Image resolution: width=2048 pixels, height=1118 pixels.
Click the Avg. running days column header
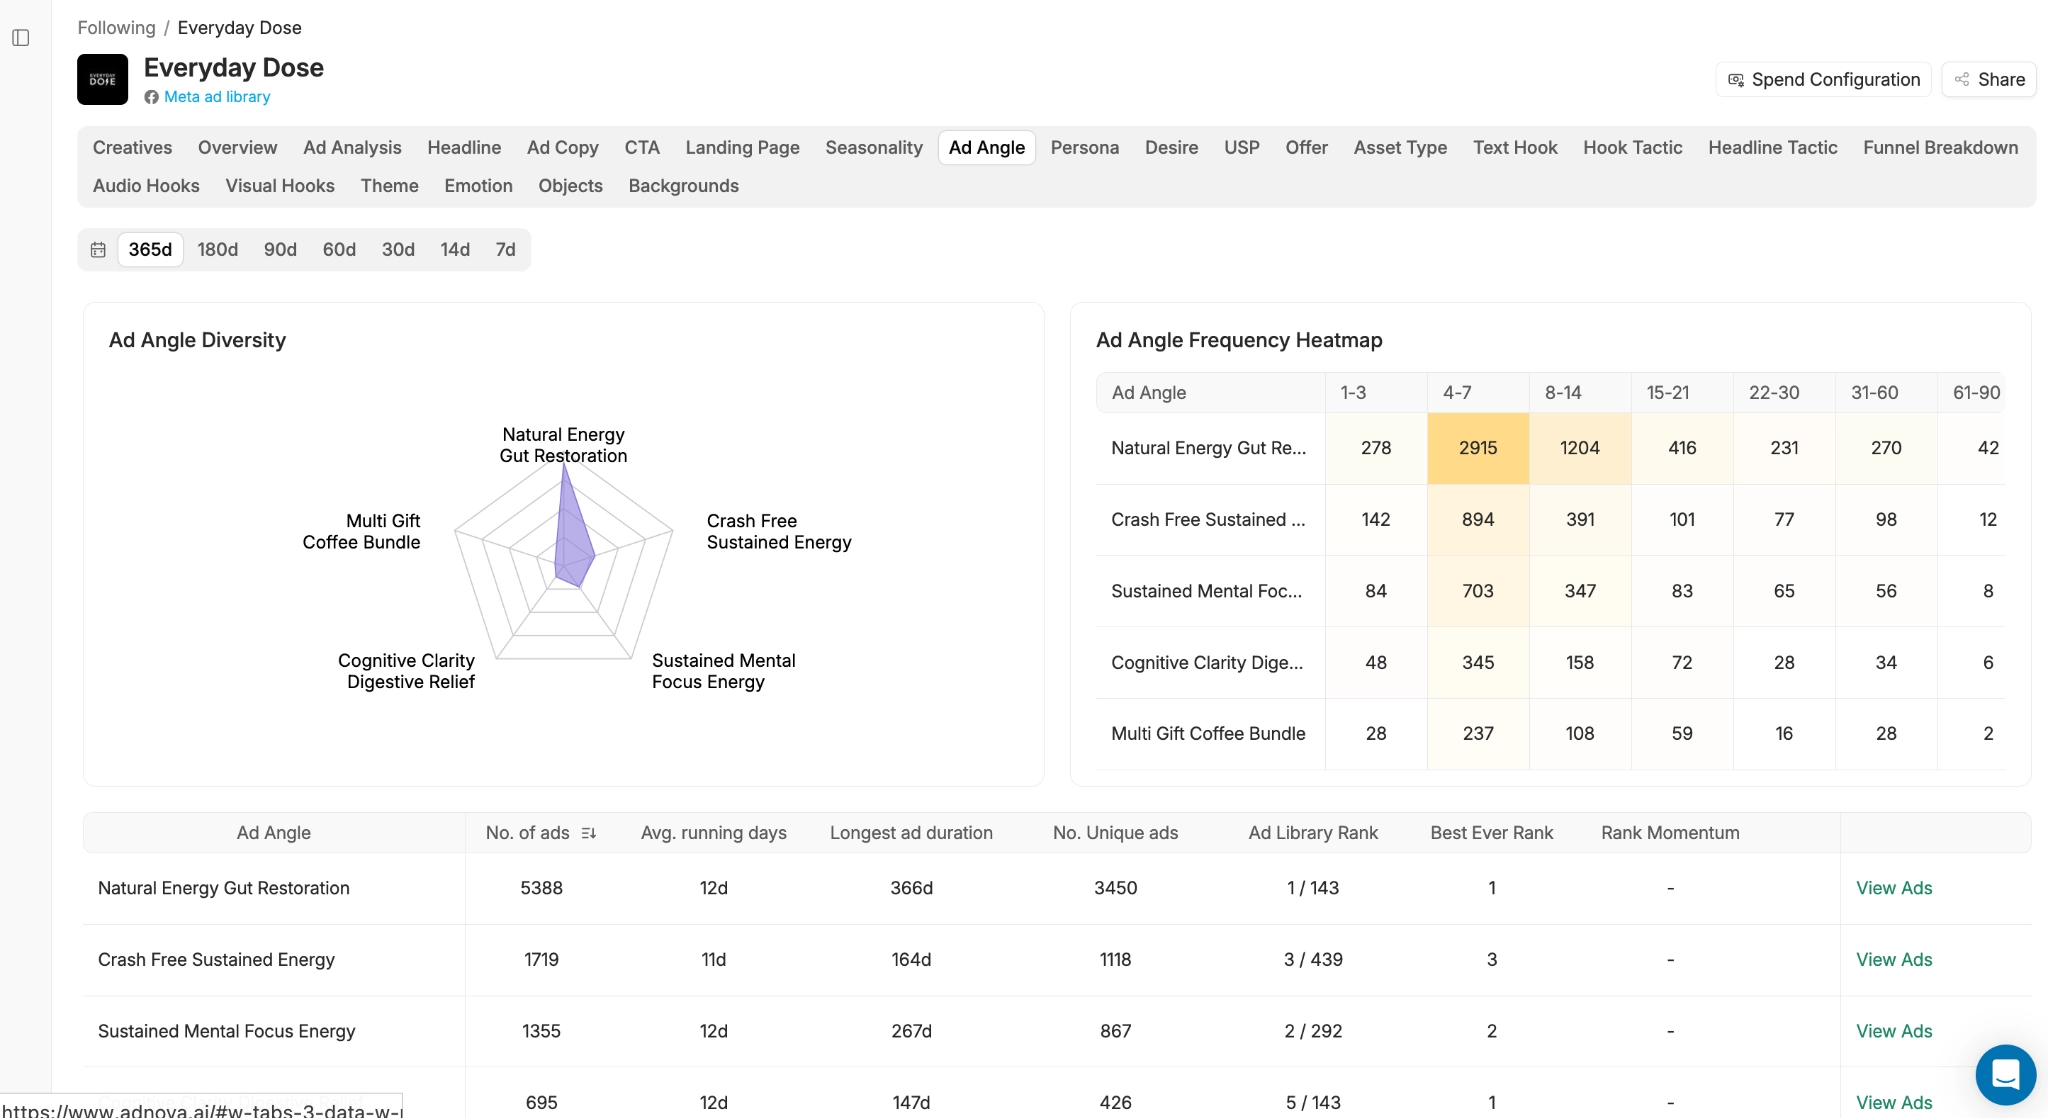(x=714, y=833)
